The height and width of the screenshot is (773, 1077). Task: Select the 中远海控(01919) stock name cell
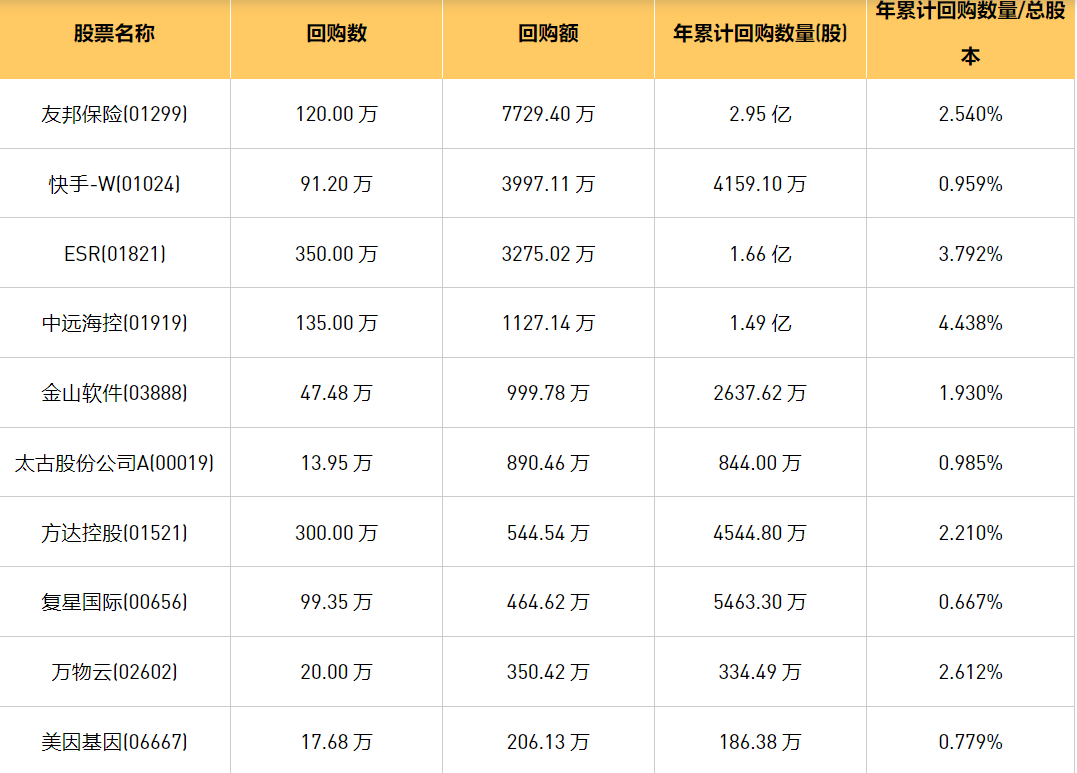coord(114,324)
